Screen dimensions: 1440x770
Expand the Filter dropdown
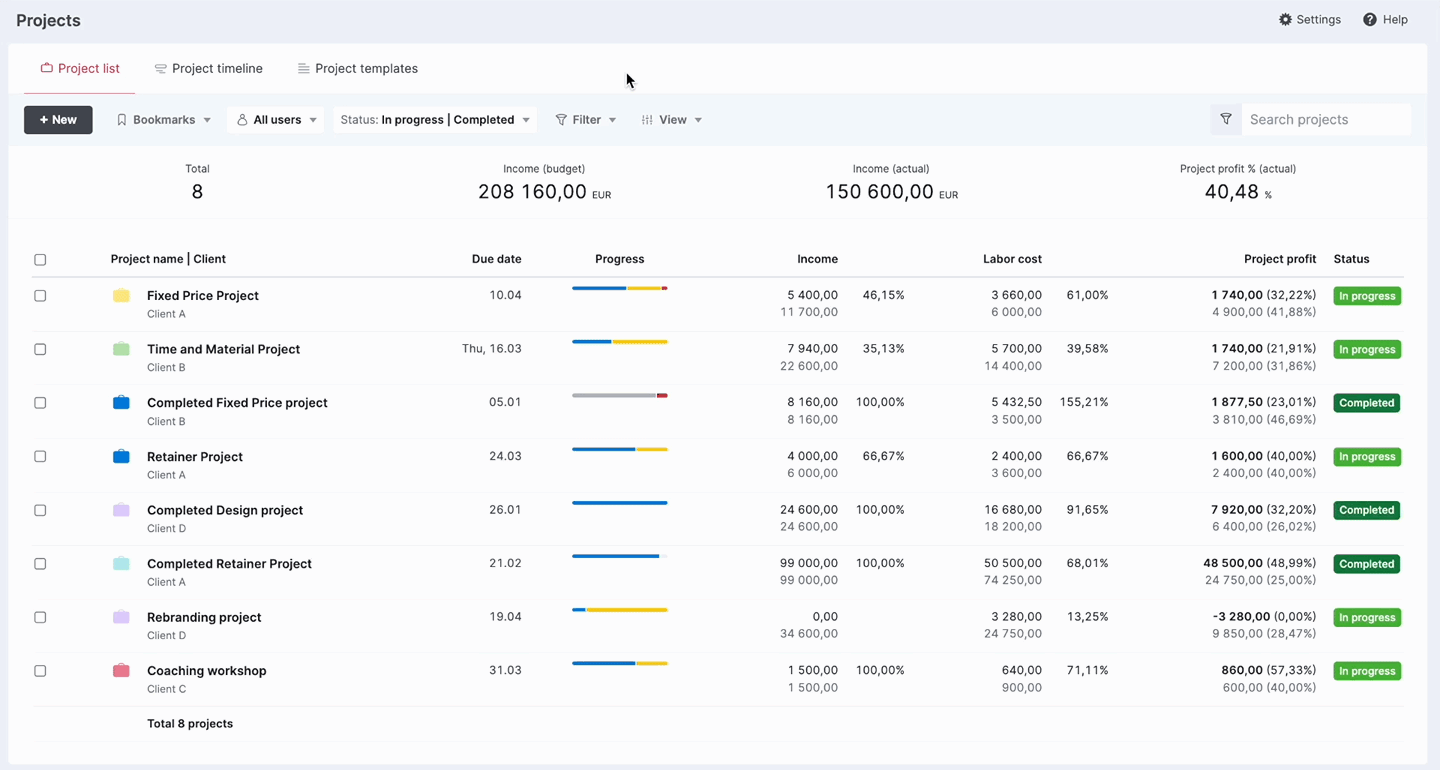586,120
